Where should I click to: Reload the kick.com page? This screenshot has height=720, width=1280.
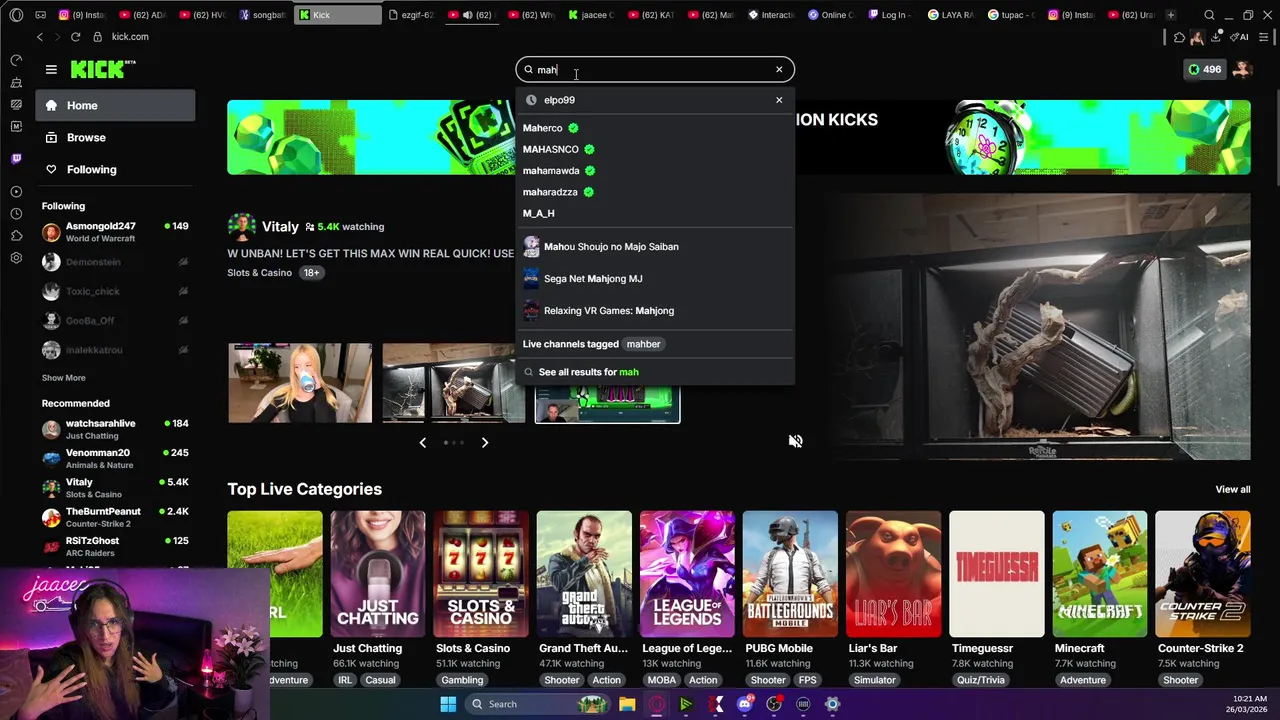pyautogui.click(x=75, y=37)
